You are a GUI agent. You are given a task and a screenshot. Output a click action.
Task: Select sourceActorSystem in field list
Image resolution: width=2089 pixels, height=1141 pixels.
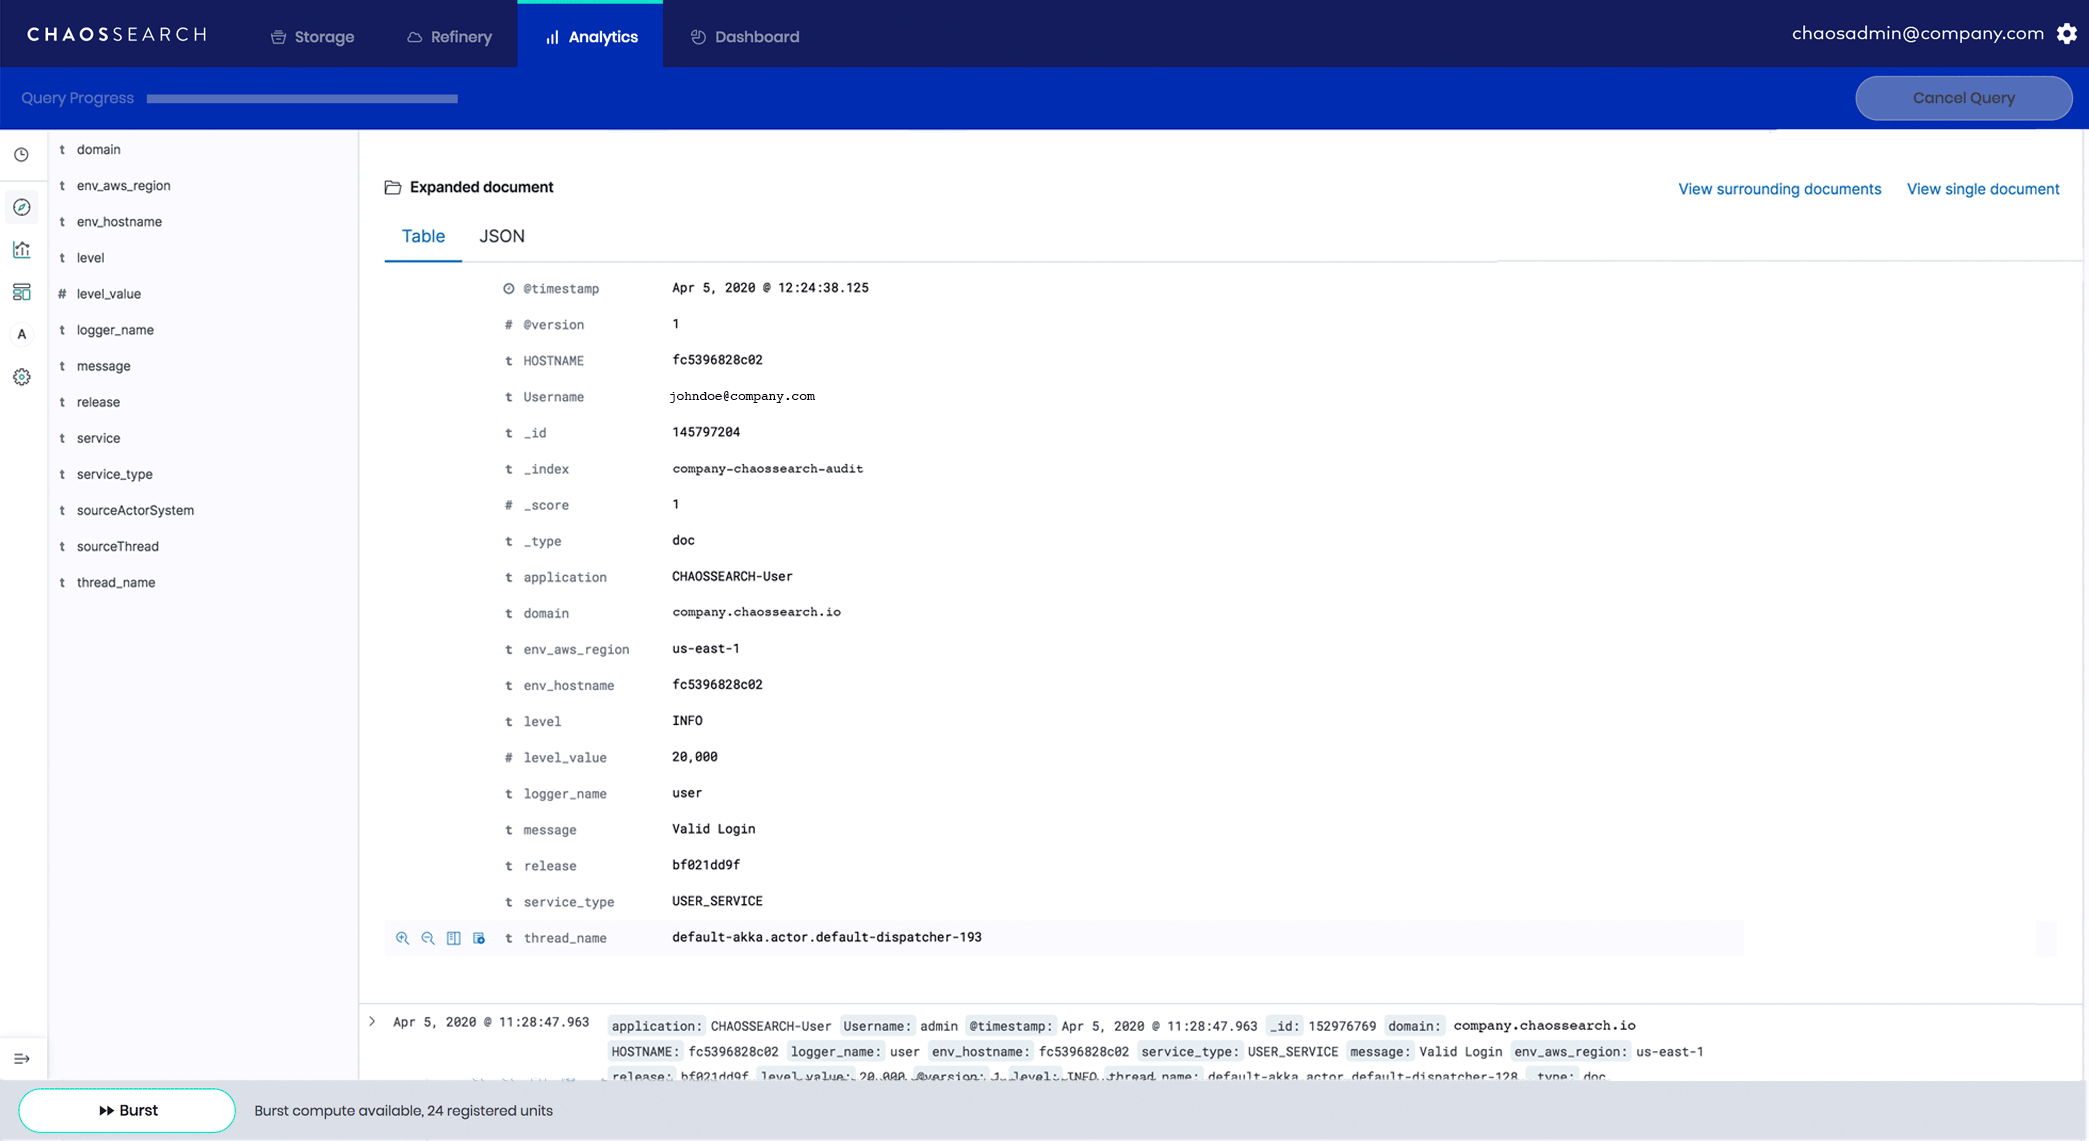pyautogui.click(x=135, y=509)
